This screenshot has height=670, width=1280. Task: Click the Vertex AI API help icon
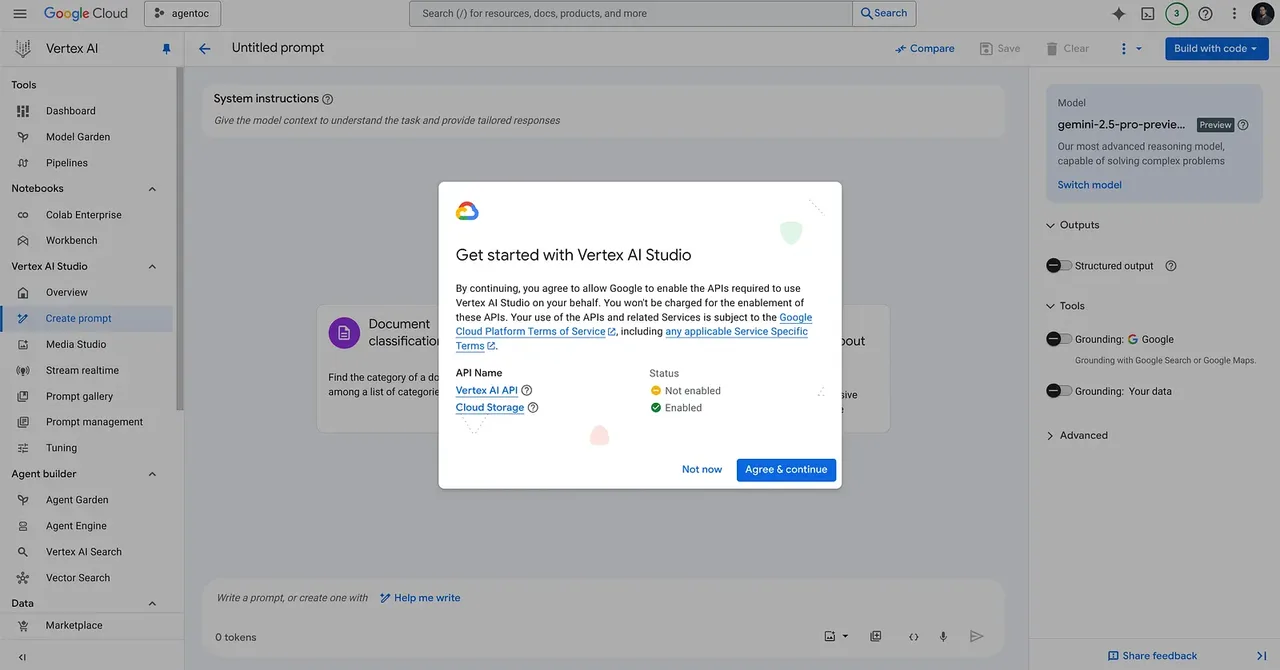coord(527,391)
